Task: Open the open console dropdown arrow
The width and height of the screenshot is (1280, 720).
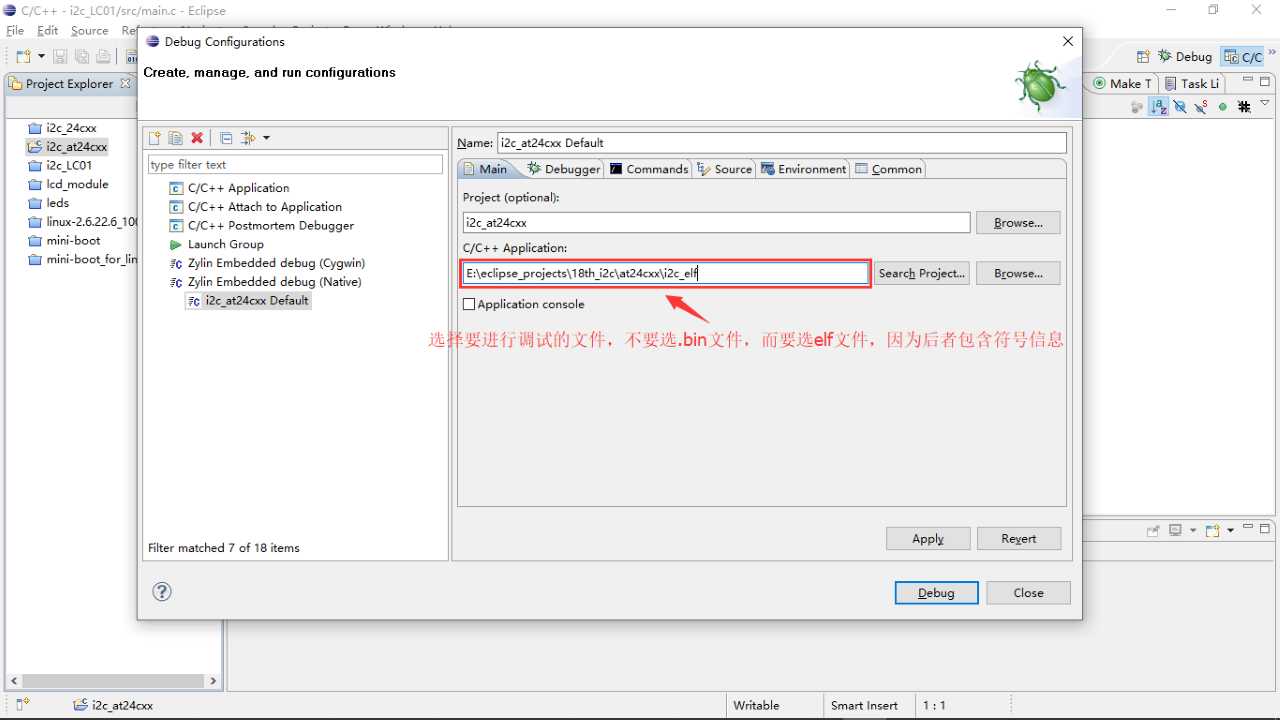Action: [1231, 530]
